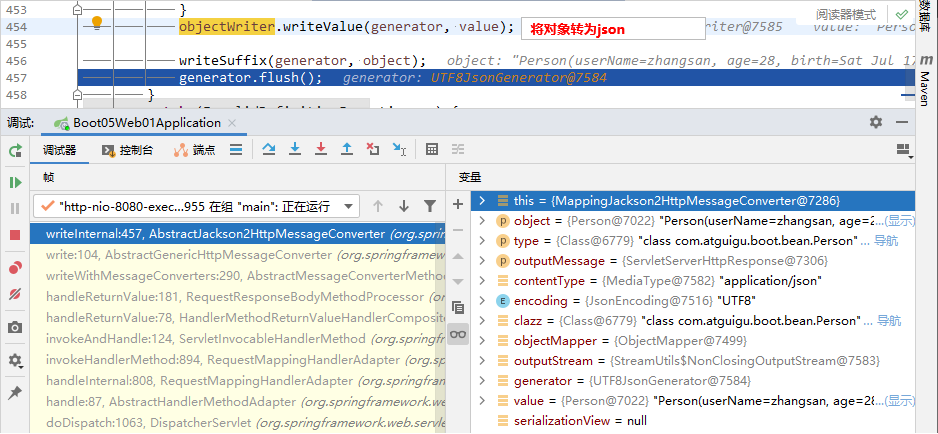Expand the 'outputMessage' variable node

click(482, 261)
